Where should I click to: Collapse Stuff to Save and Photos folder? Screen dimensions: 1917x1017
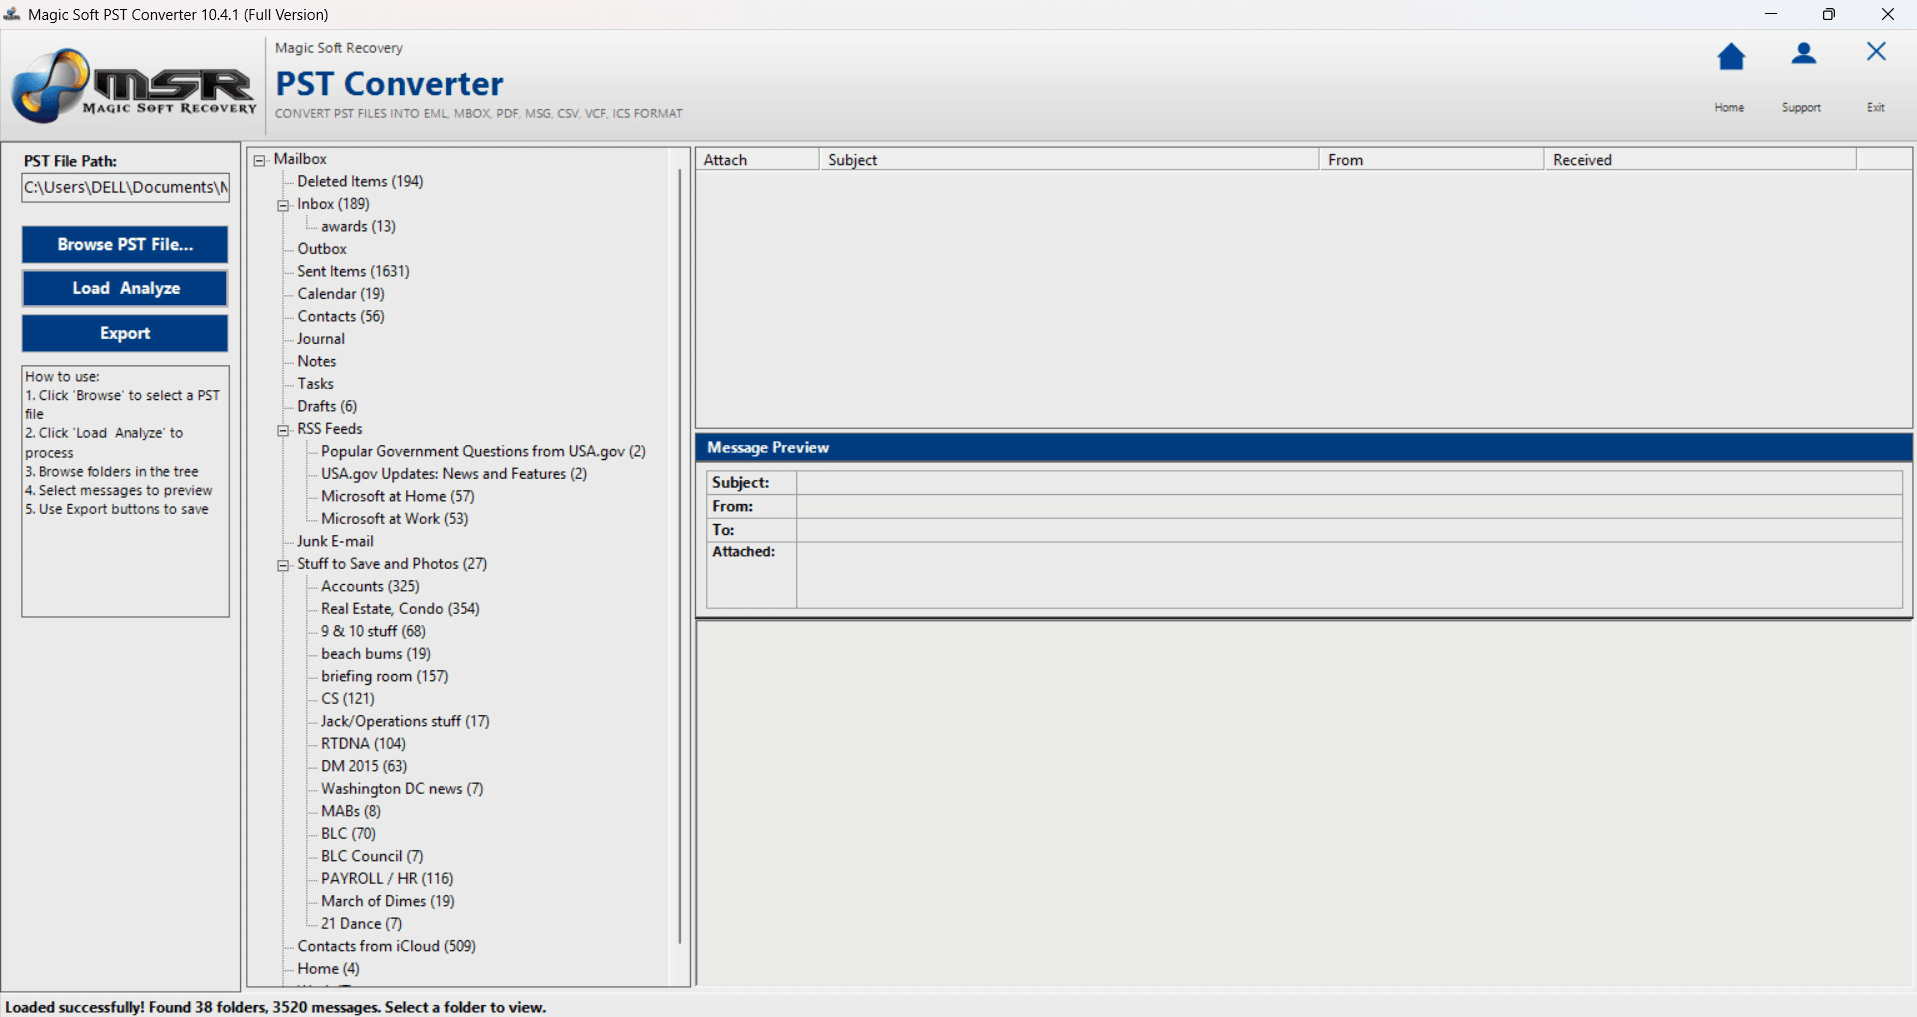tap(284, 565)
